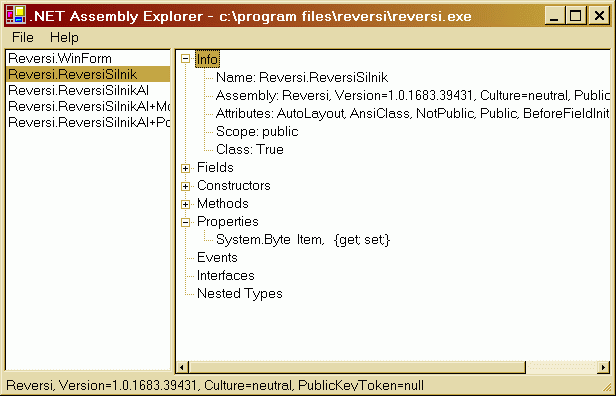
Task: Open the Help menu
Action: pos(64,37)
